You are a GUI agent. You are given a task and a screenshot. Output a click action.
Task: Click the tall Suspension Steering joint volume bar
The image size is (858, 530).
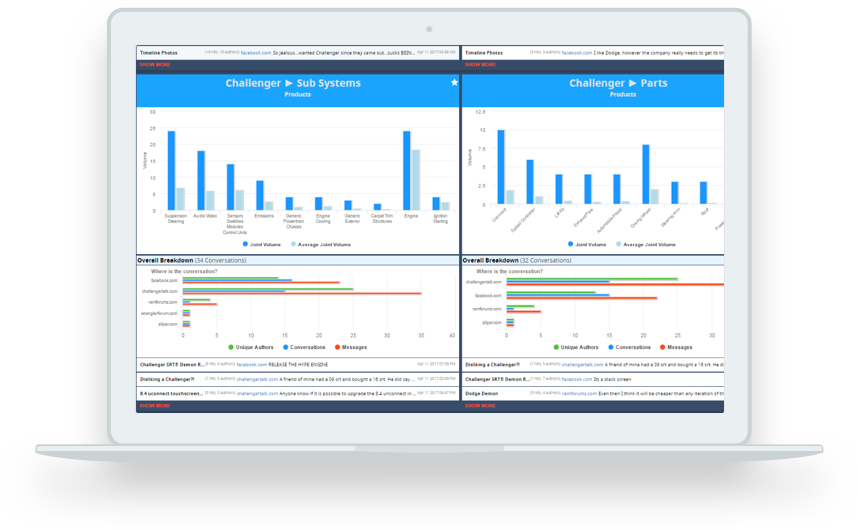click(171, 171)
